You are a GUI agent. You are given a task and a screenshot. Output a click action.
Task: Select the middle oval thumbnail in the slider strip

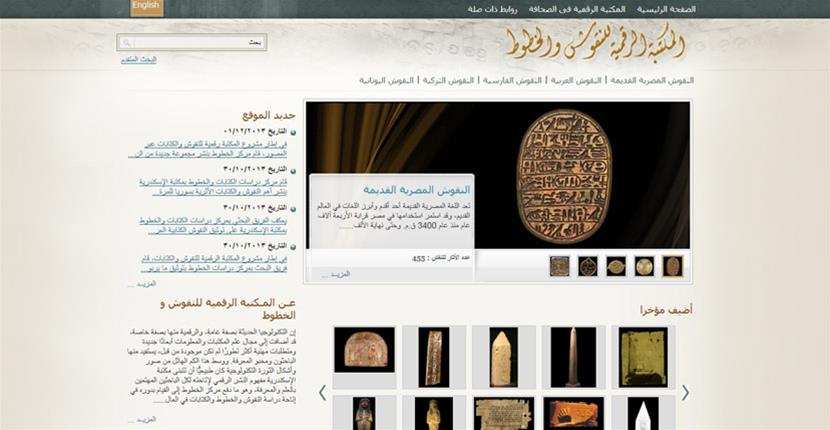pos(616,266)
